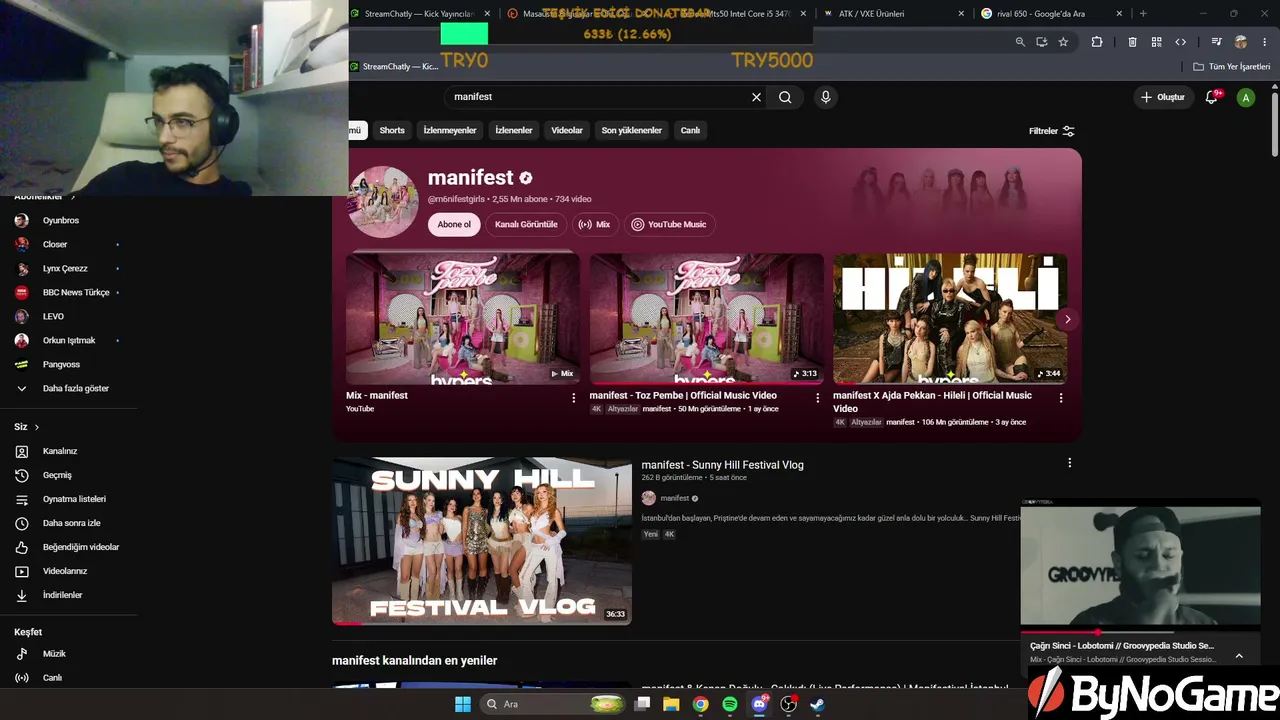Screen dimensions: 1280x720
Task: Open the YouTube Music button
Action: pos(669,224)
